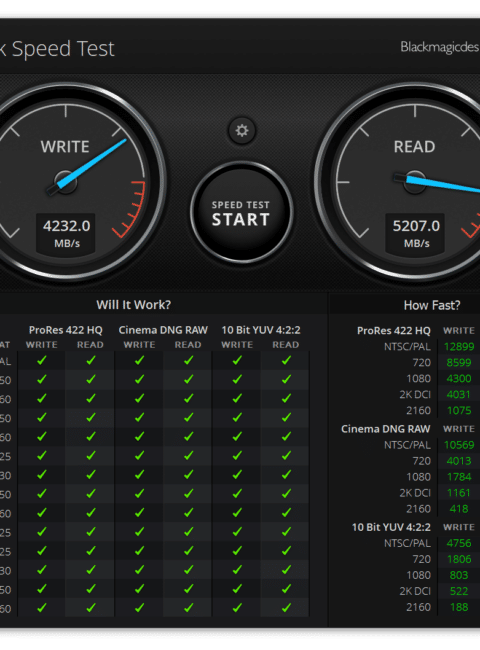Click 2K DCI label under How Fast Cinema DNG RAW

[x=415, y=493]
